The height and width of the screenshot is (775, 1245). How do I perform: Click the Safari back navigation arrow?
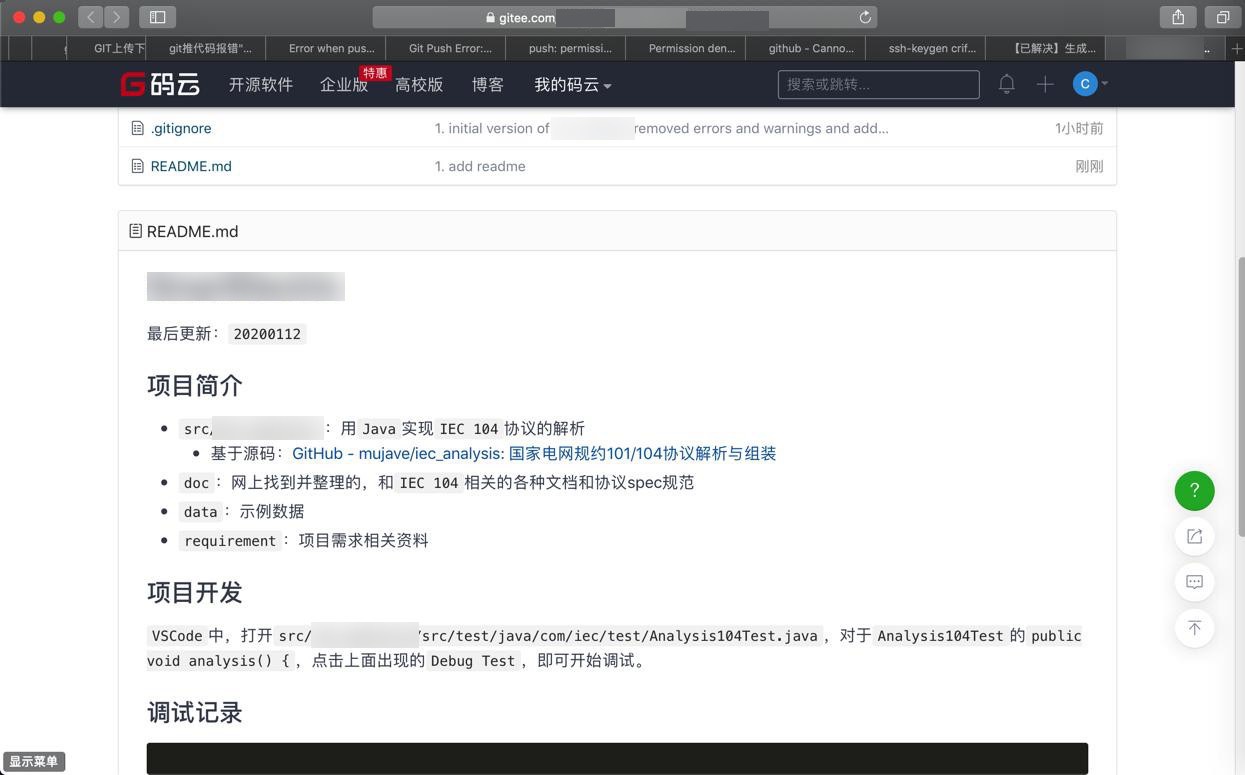tap(91, 17)
